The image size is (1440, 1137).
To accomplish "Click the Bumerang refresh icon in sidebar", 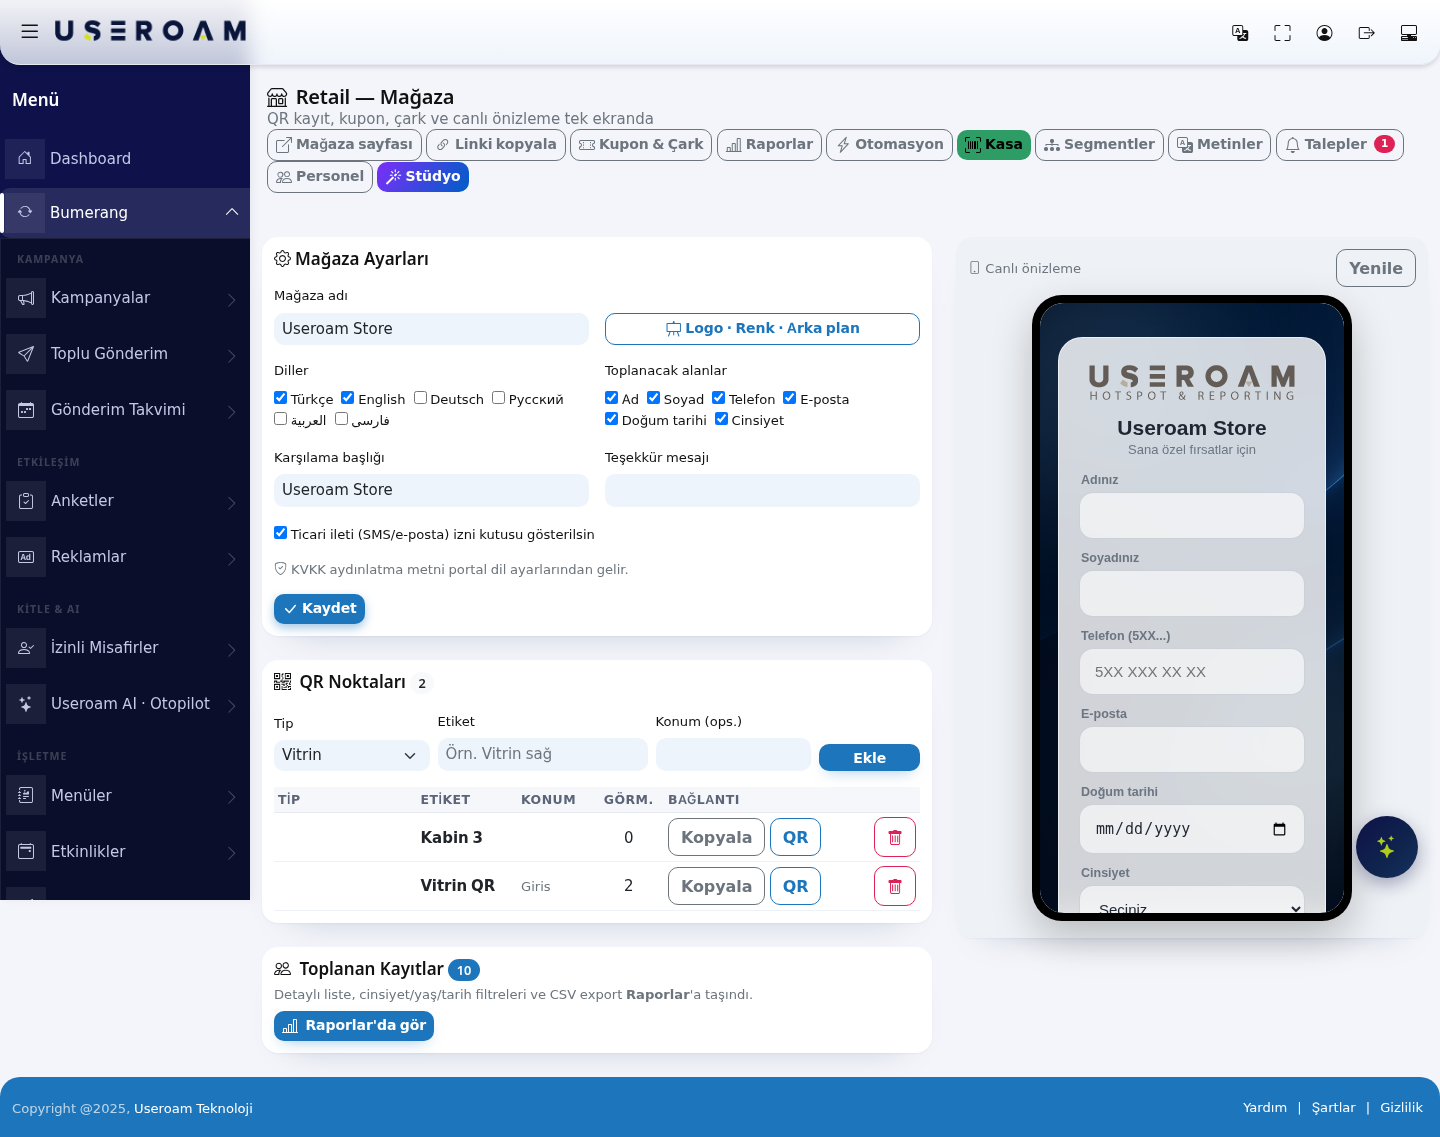I will pos(25,212).
